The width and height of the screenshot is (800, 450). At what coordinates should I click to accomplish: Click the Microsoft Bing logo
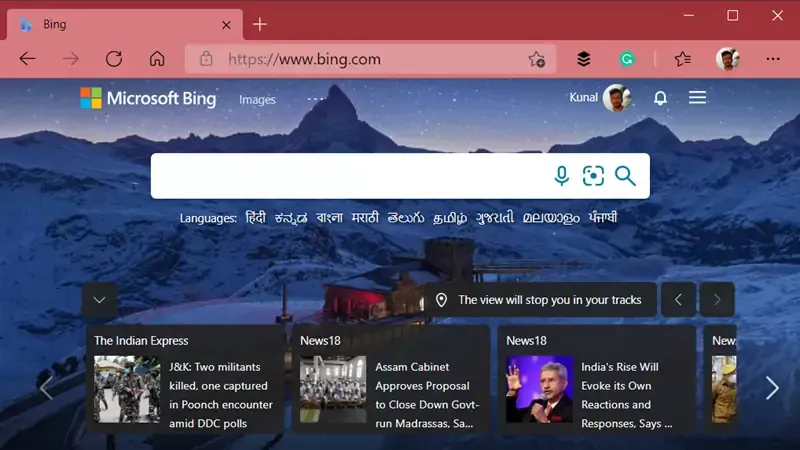pos(148,98)
